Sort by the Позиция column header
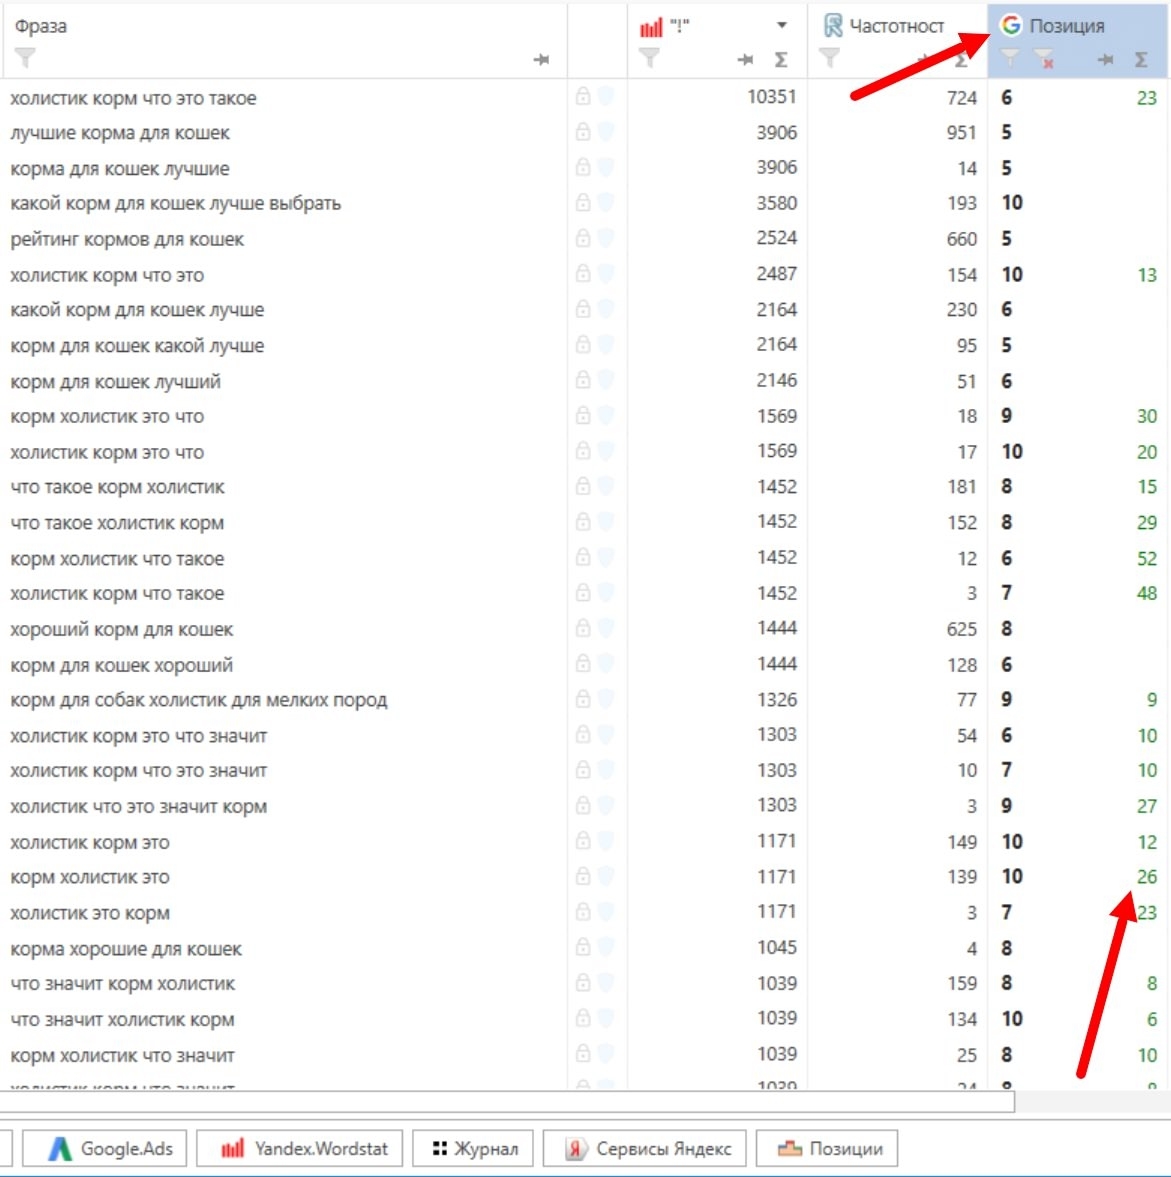Viewport: 1171px width, 1177px height. coord(1067,26)
